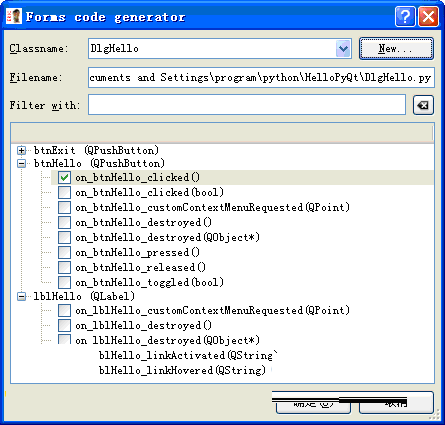Select on_btnHello_destroyed() label text

coord(143,222)
